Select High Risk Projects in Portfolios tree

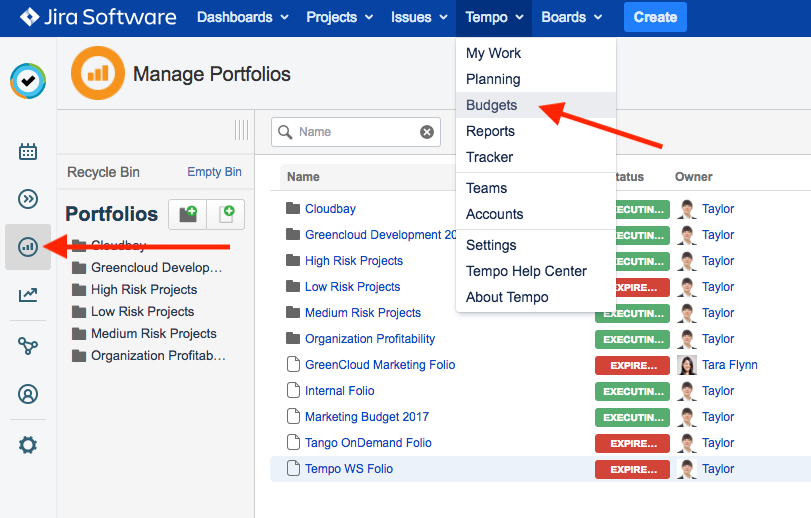pos(144,290)
